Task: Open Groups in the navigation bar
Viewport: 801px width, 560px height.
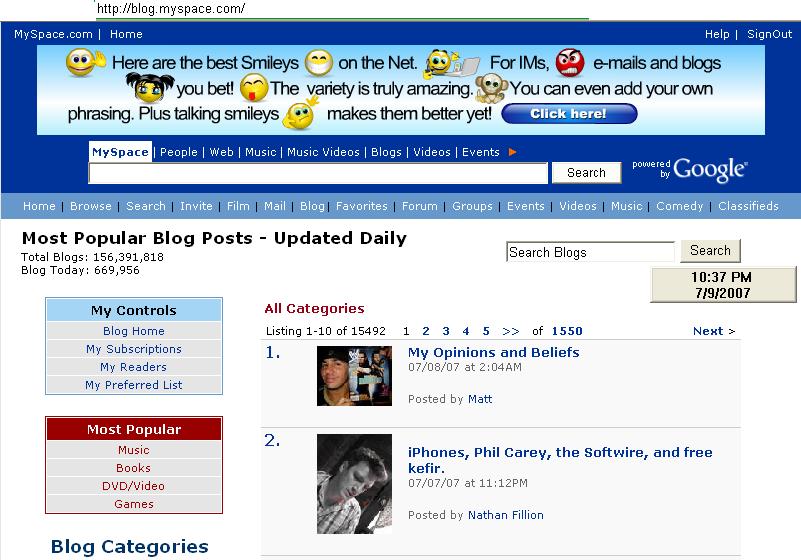Action: 472,206
